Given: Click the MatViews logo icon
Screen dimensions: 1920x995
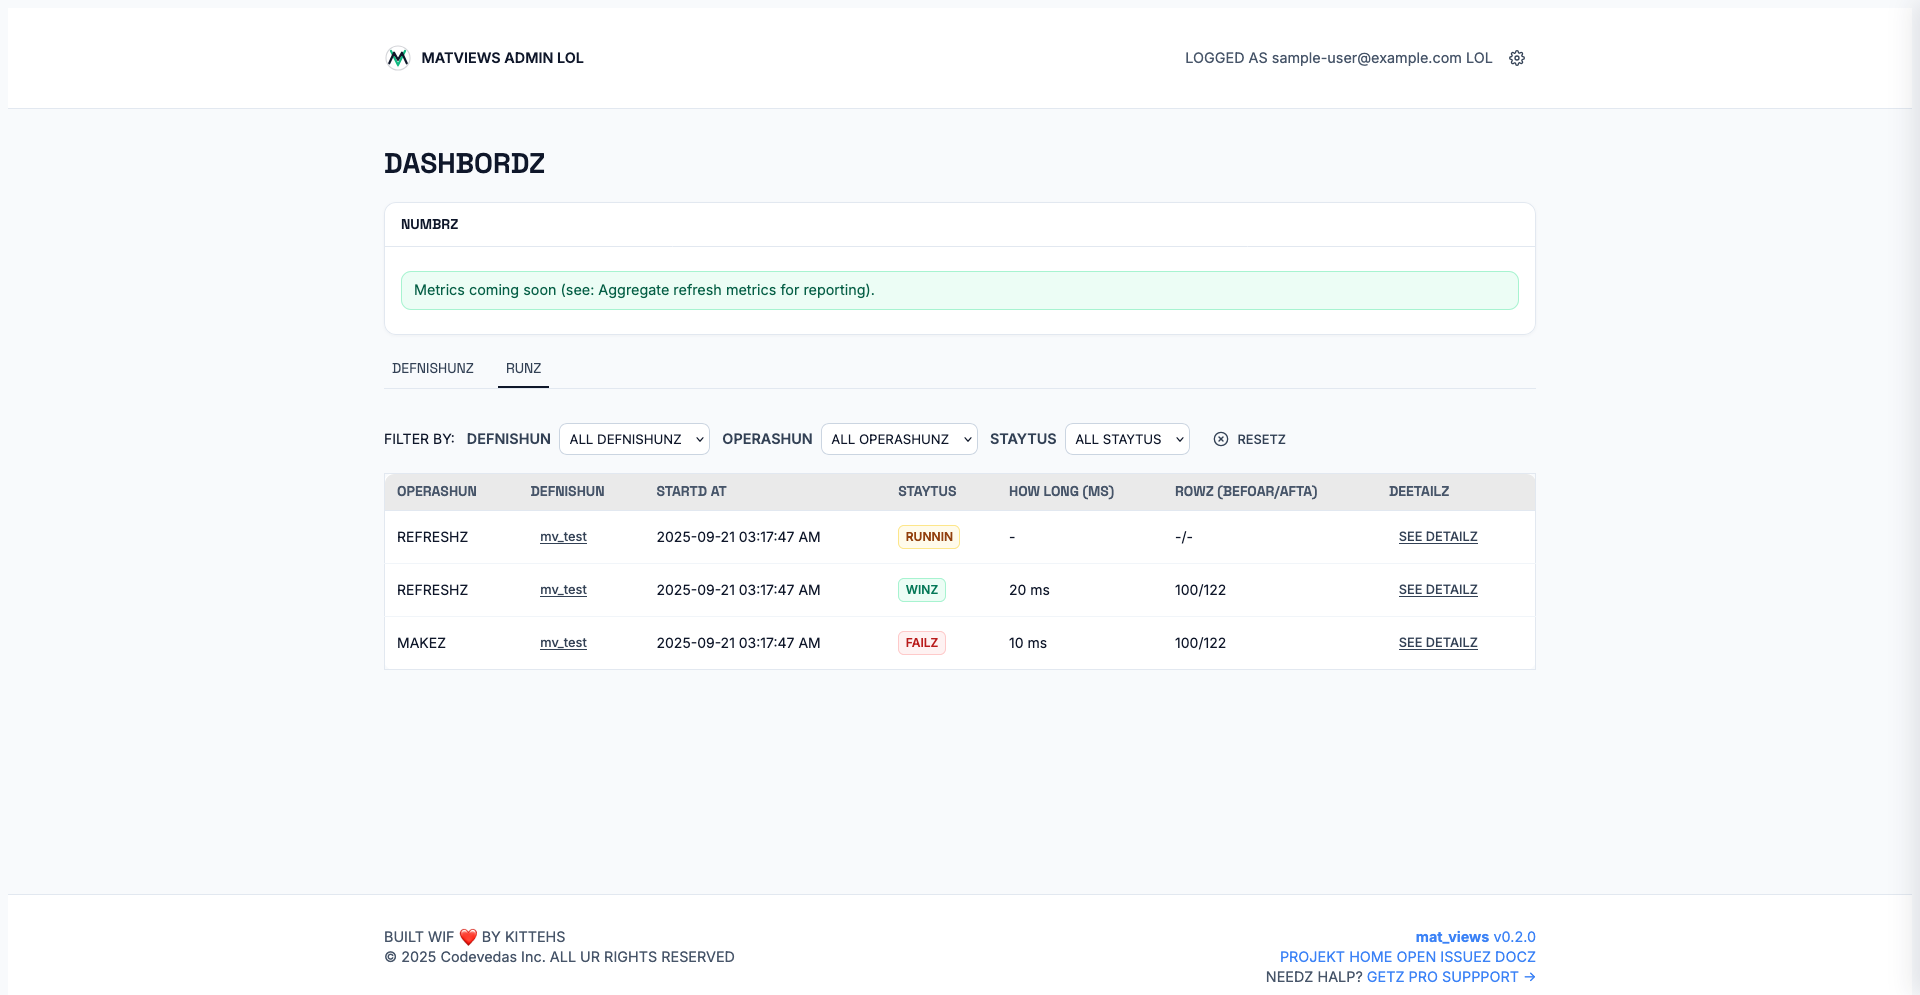Looking at the screenshot, I should tap(398, 58).
